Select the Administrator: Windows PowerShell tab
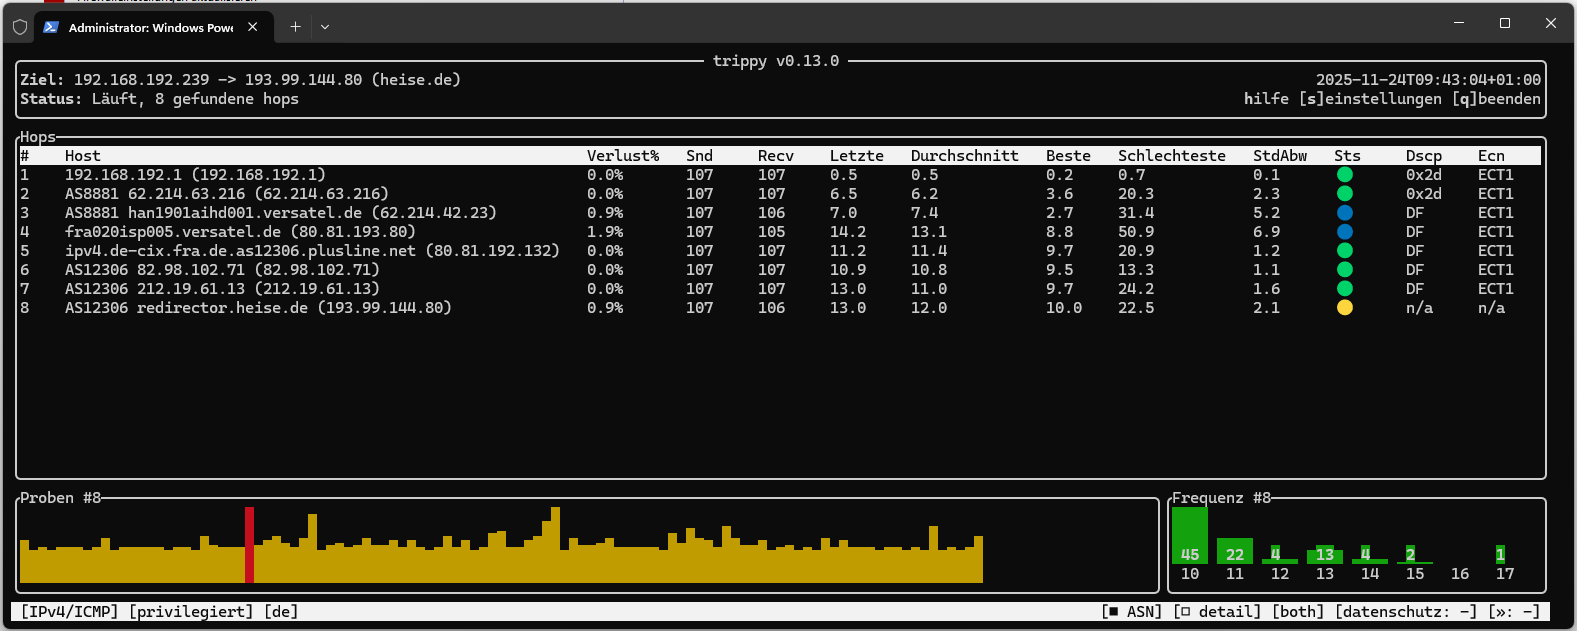The image size is (1577, 631). click(x=152, y=27)
